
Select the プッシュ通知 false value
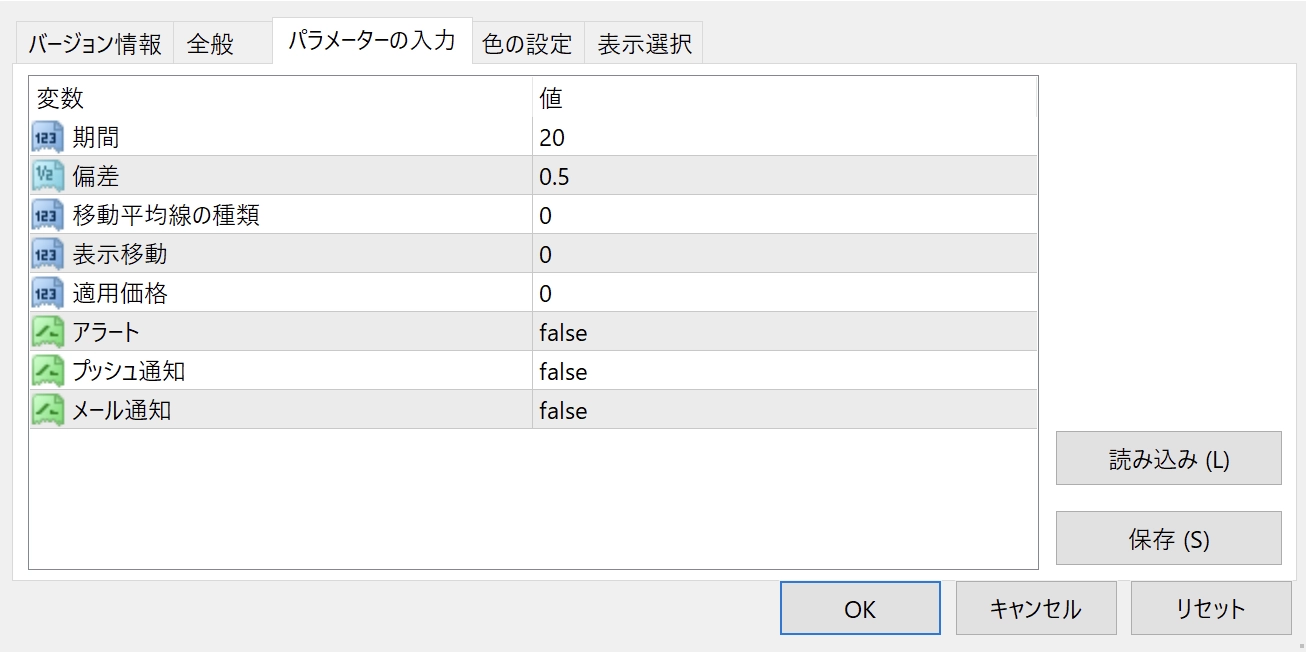click(563, 372)
